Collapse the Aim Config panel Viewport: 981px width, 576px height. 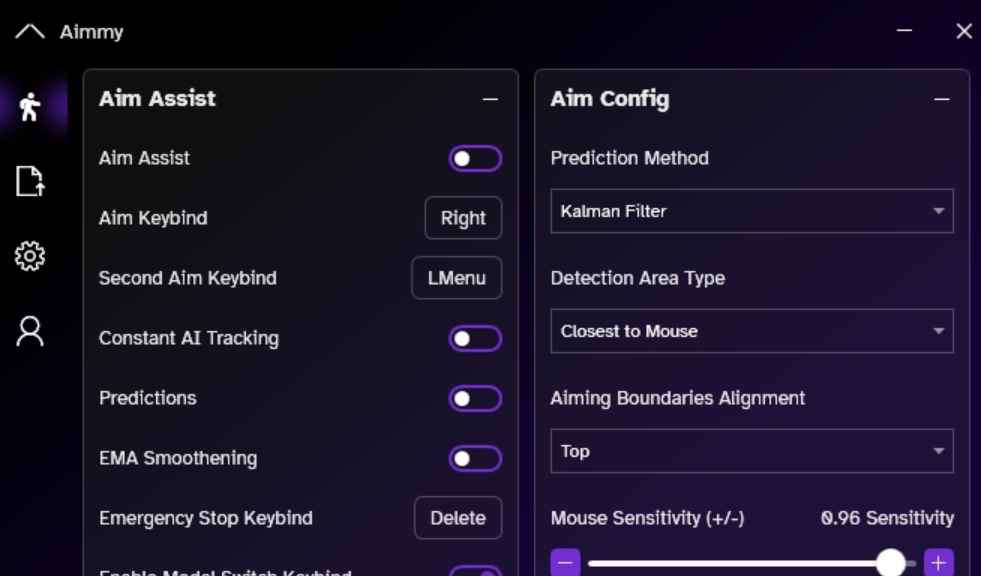(941, 99)
